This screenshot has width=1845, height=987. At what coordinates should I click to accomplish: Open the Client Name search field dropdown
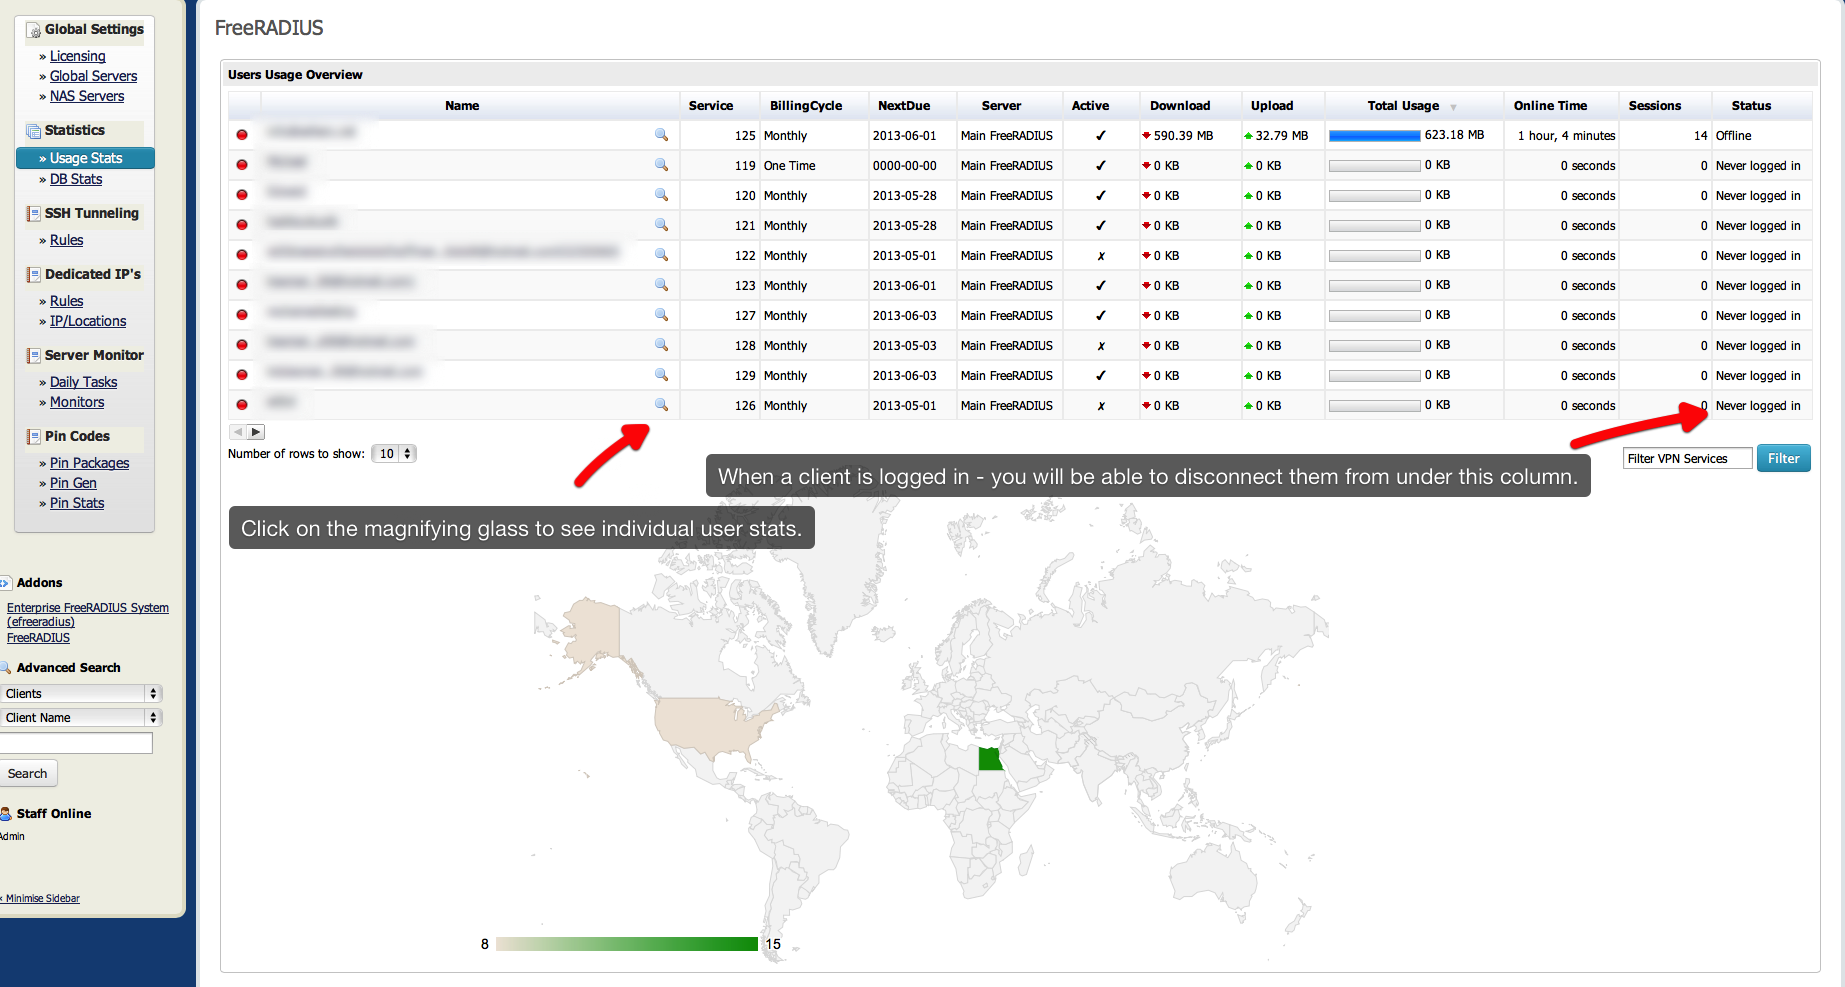(81, 717)
